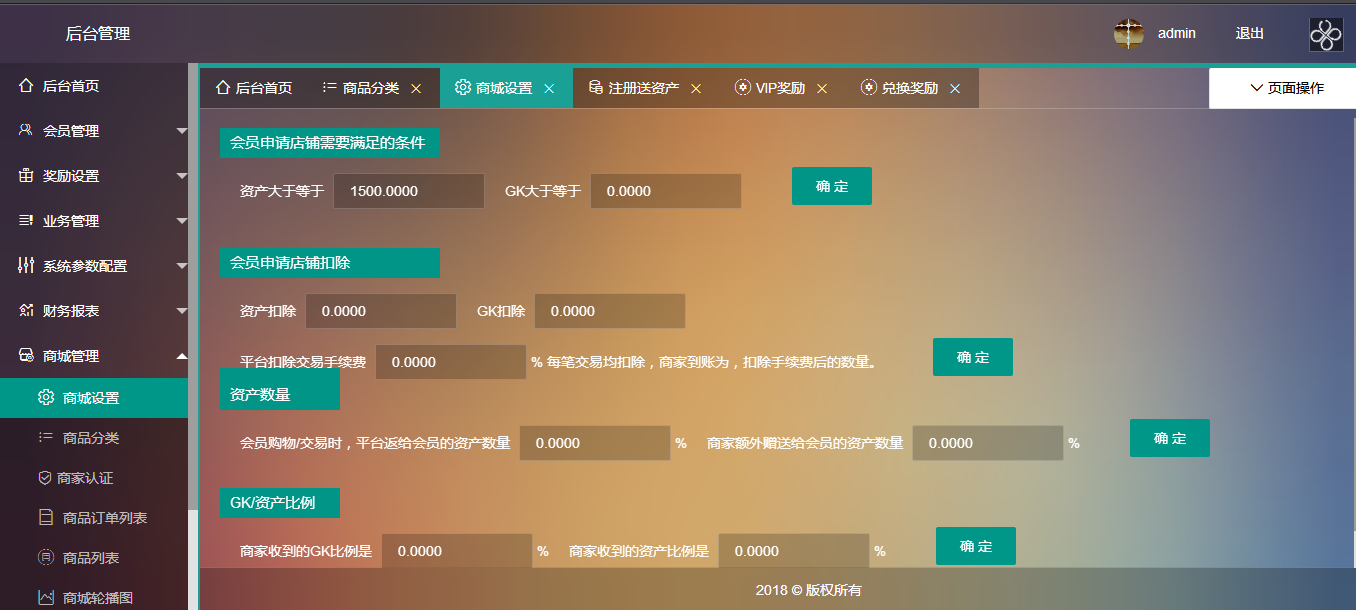The height and width of the screenshot is (610, 1356).
Task: Close the 兑换奖励 tab
Action: [955, 89]
